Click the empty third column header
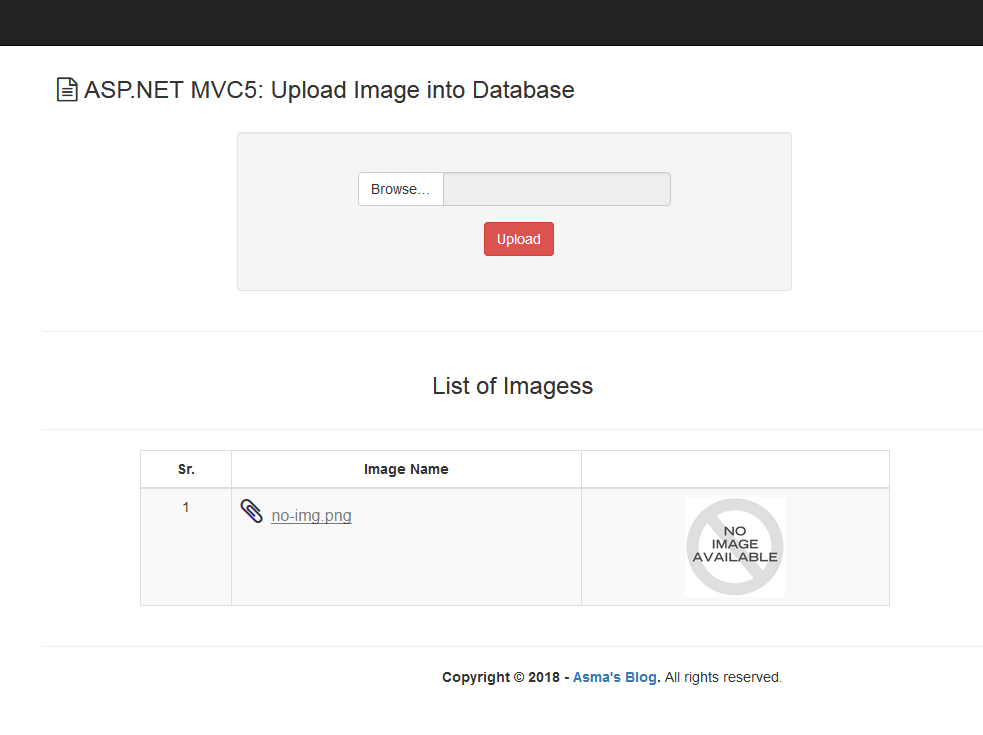The image size is (983, 735). click(x=734, y=468)
